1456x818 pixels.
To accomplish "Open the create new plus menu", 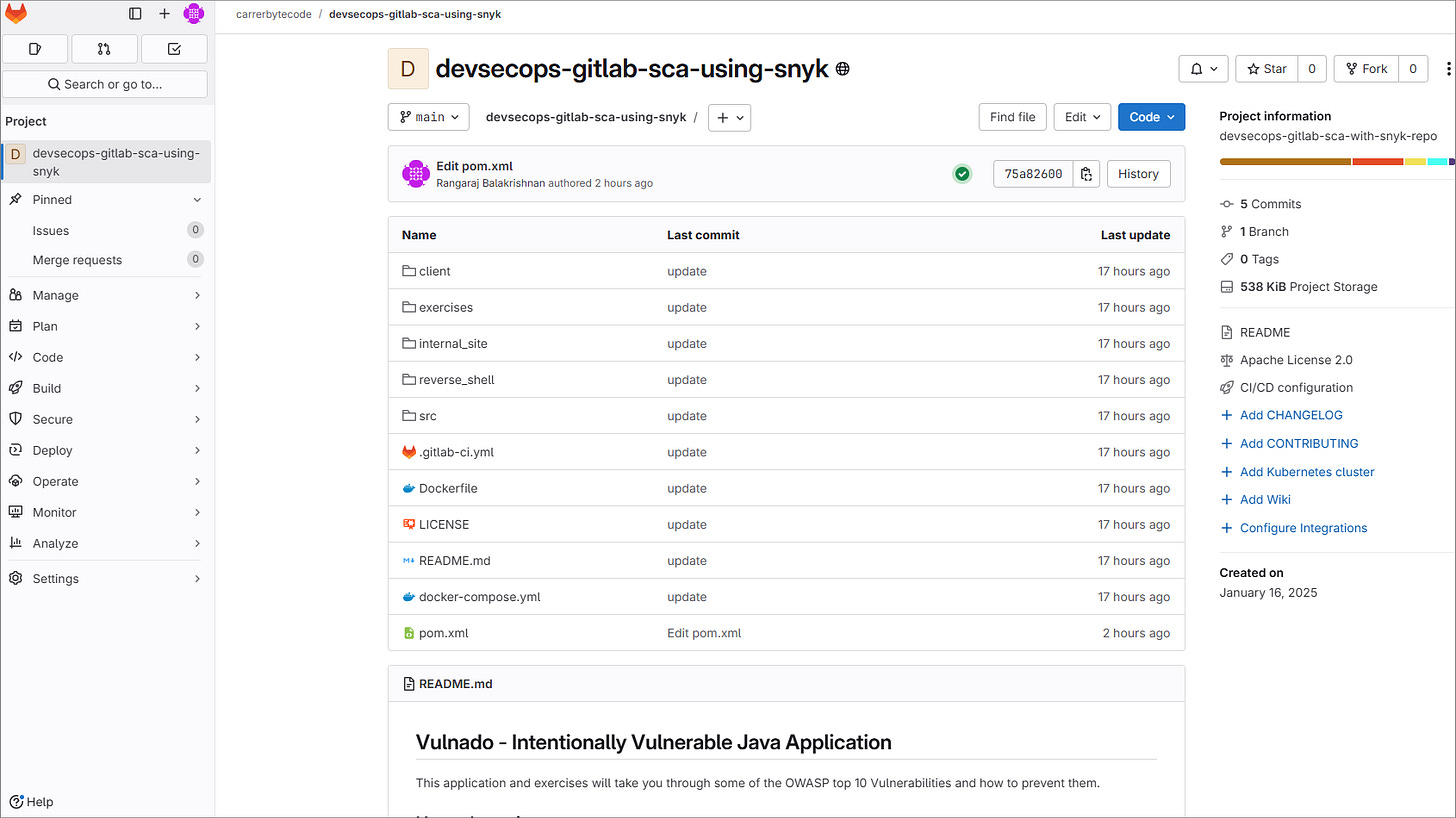I will pos(165,14).
